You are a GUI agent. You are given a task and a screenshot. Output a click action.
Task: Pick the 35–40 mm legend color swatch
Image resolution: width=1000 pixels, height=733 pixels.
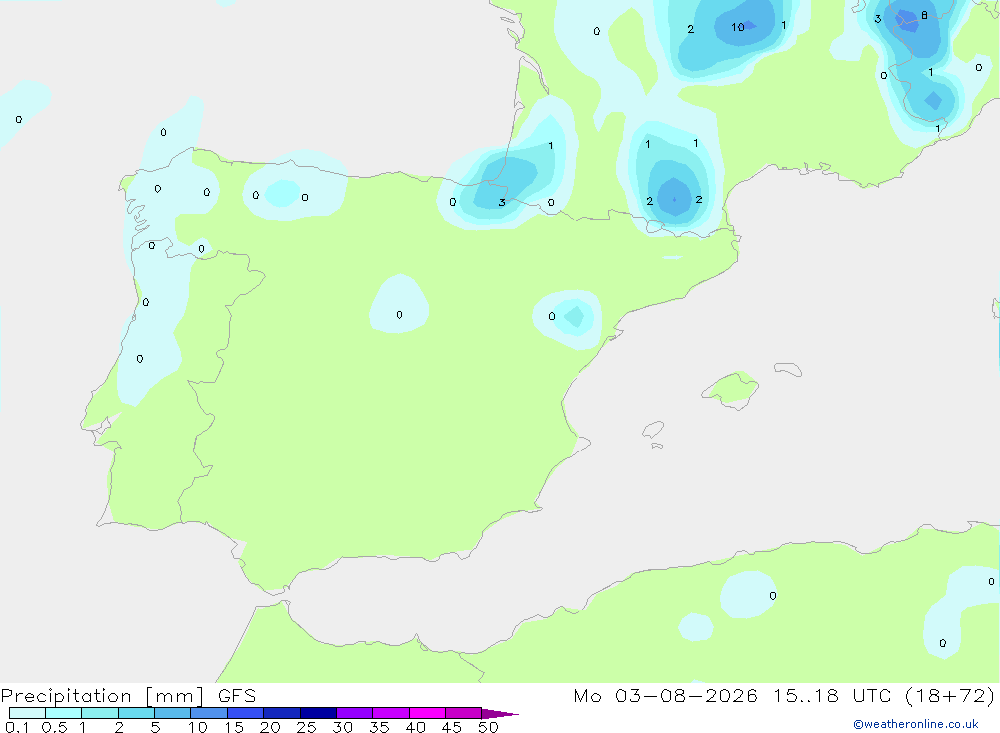390,713
